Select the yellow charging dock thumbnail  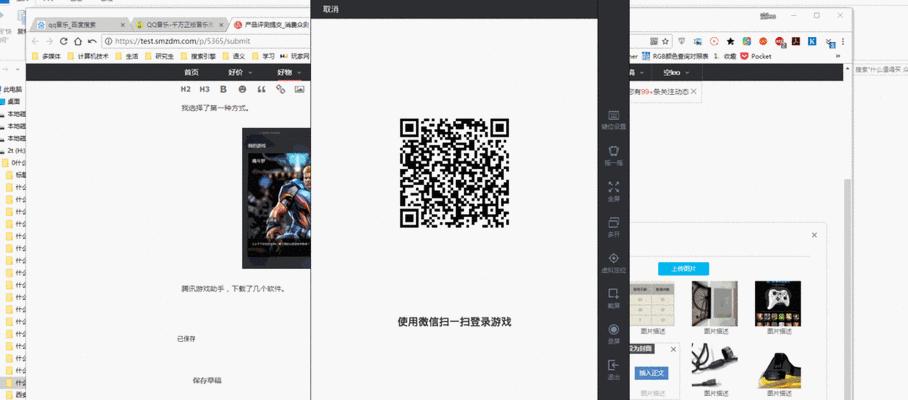pyautogui.click(x=778, y=368)
